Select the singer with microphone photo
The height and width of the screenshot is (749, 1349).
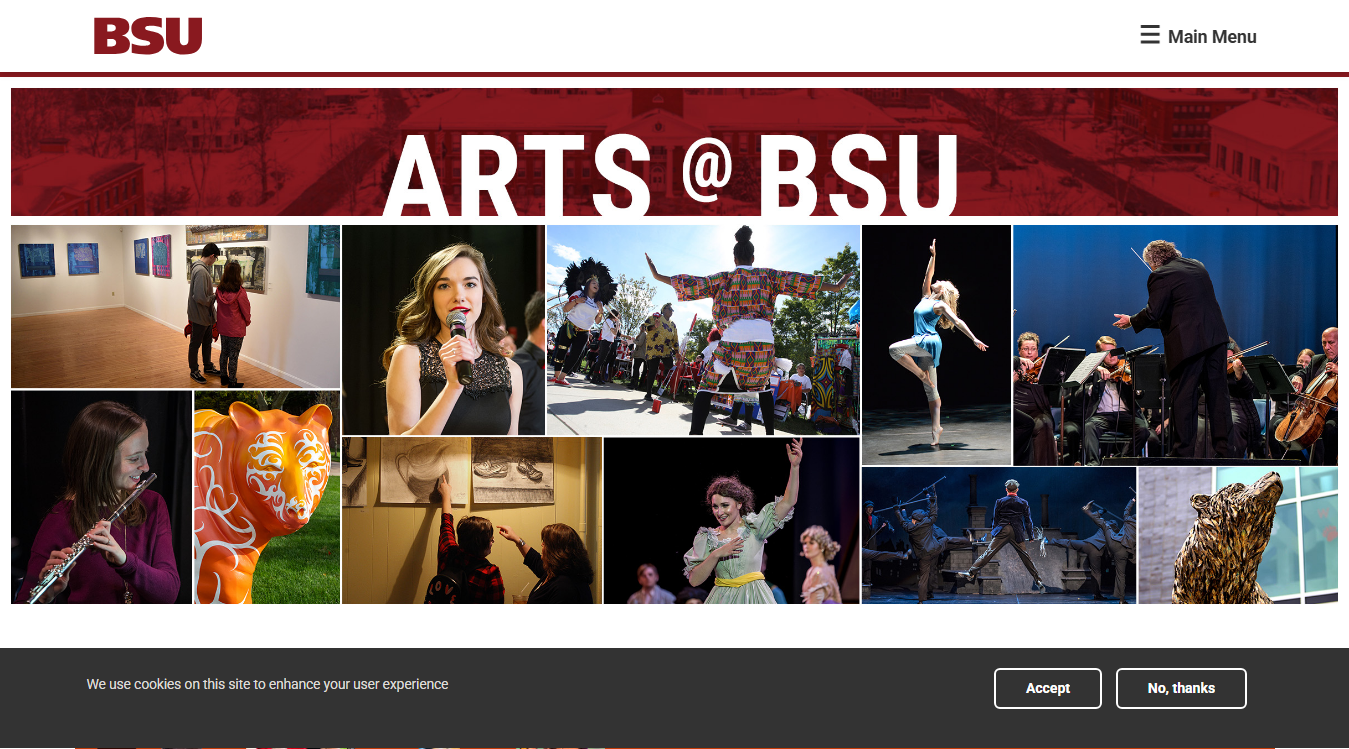click(443, 330)
